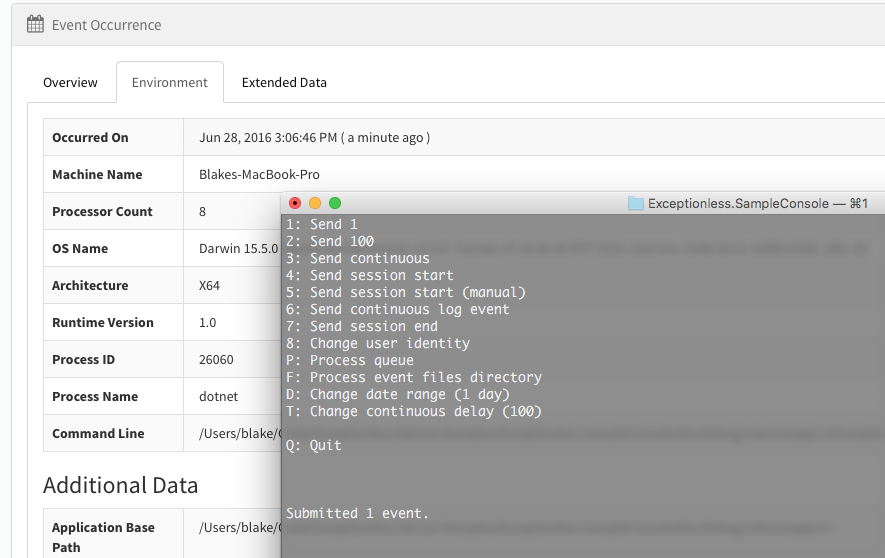Open the Overview tab

[70, 82]
